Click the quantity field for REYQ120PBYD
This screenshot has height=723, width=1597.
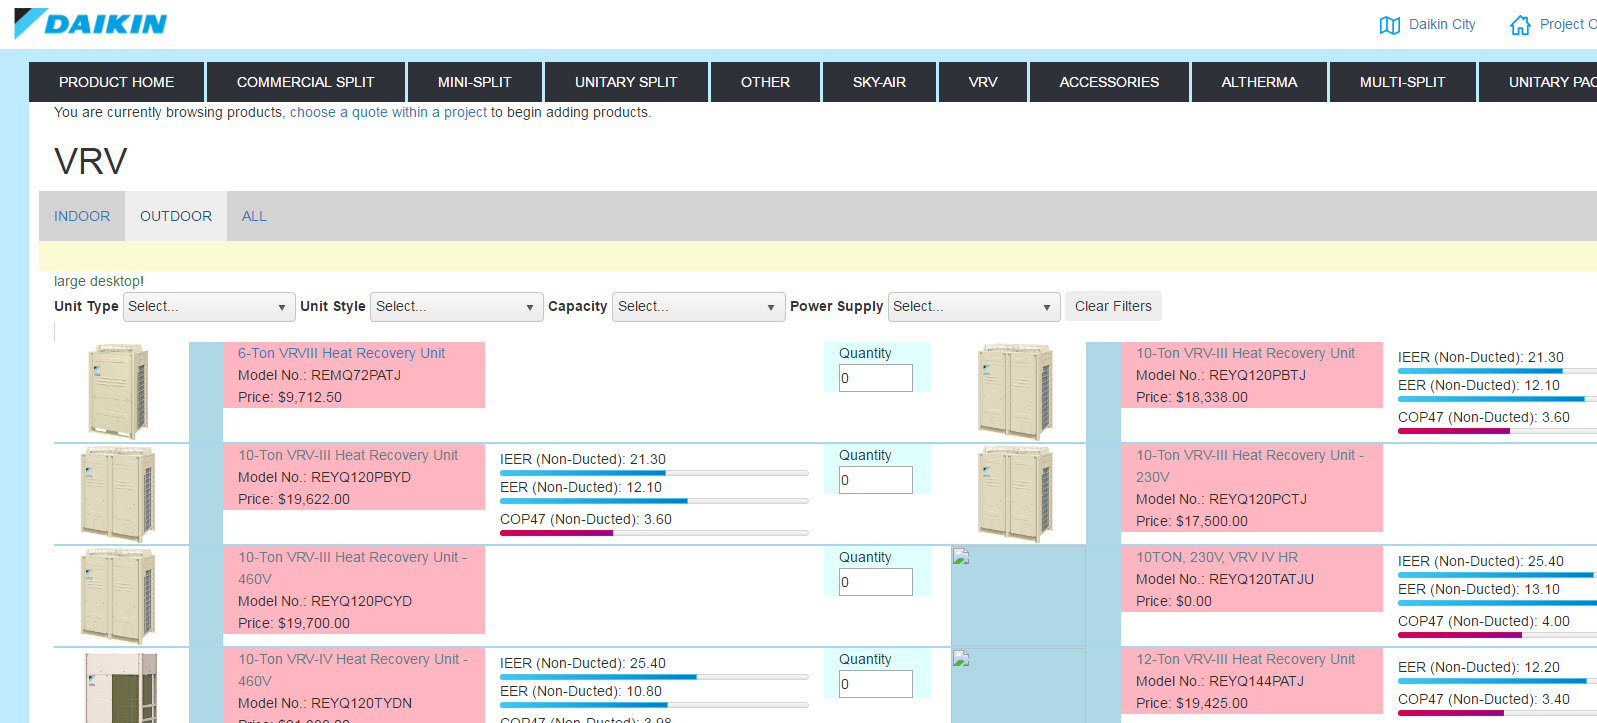coord(876,480)
